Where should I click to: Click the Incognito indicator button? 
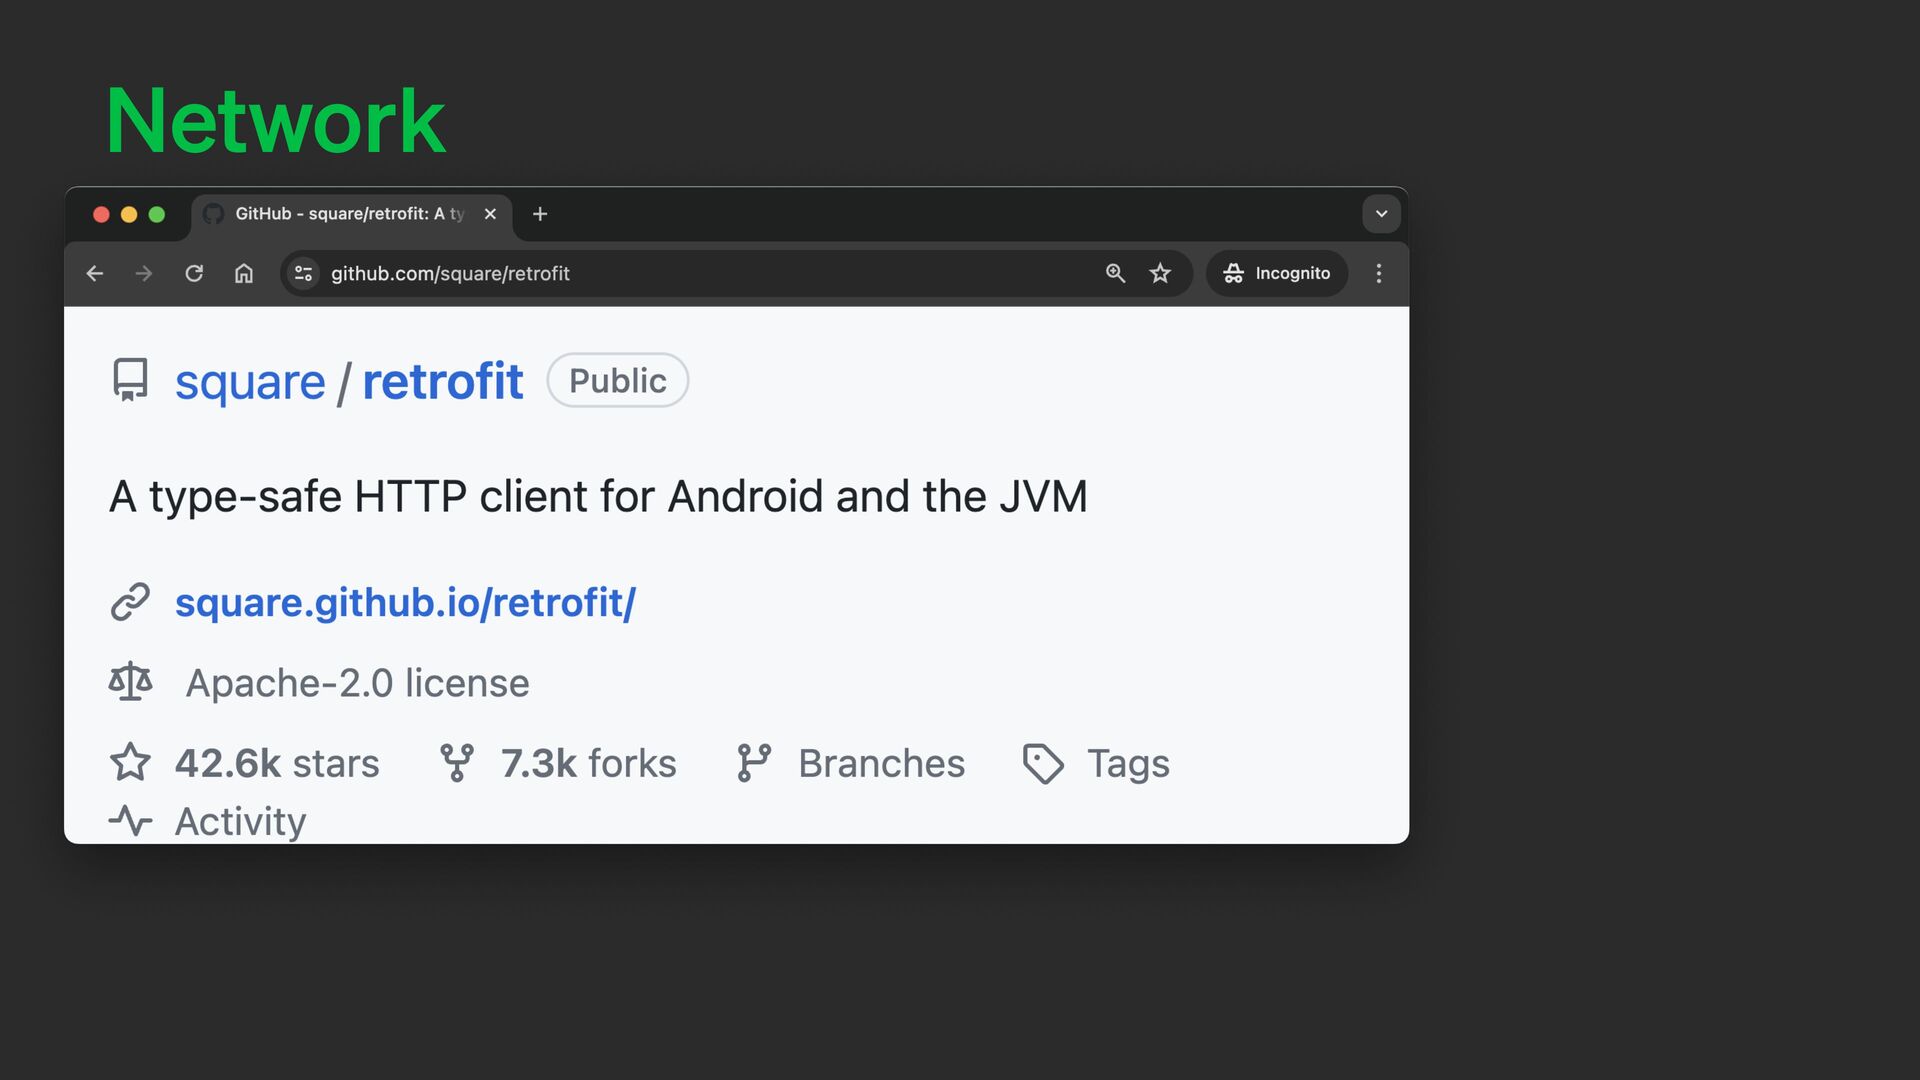[1277, 273]
